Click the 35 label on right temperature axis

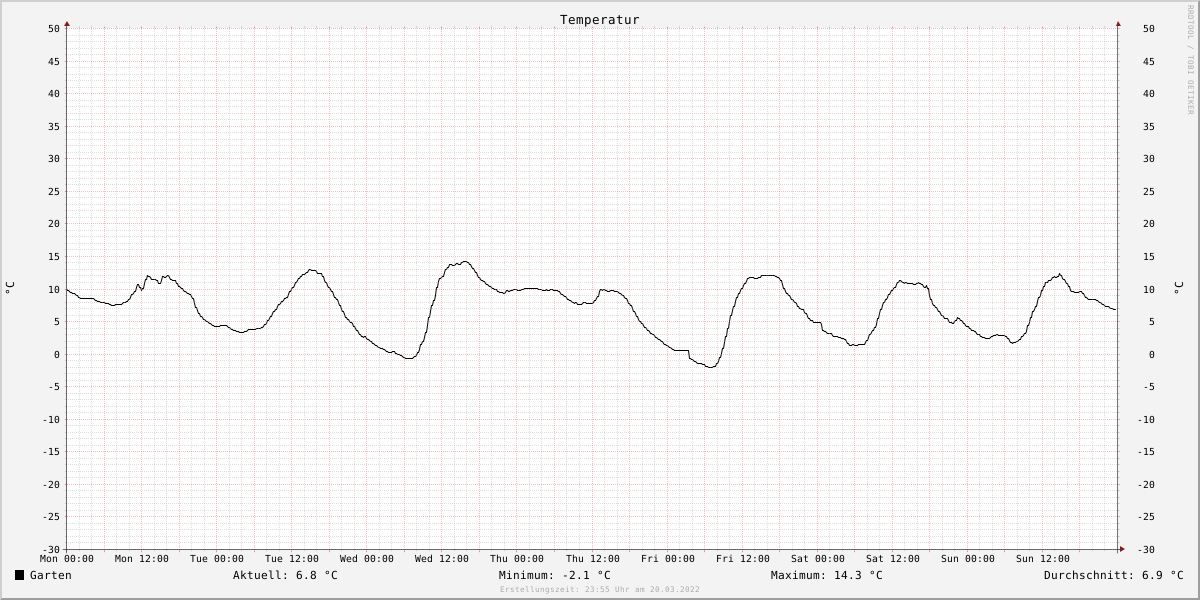pos(1149,127)
